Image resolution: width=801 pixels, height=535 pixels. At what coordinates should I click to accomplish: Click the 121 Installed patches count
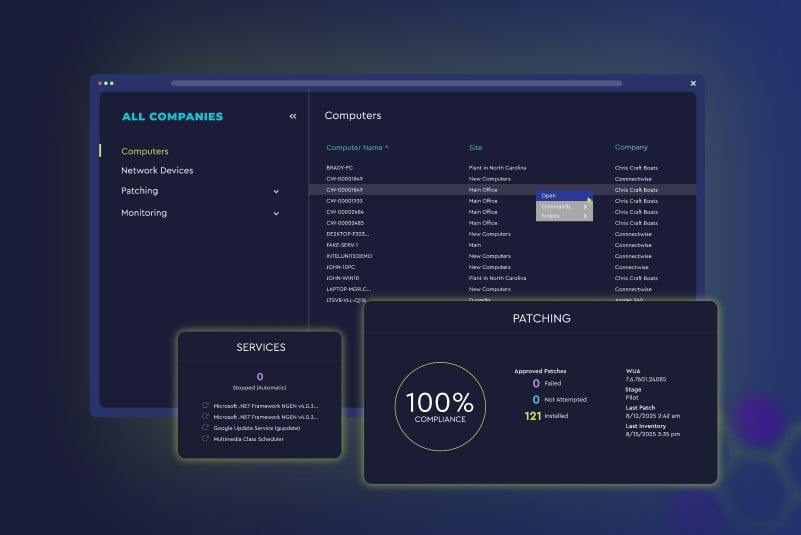pos(532,416)
